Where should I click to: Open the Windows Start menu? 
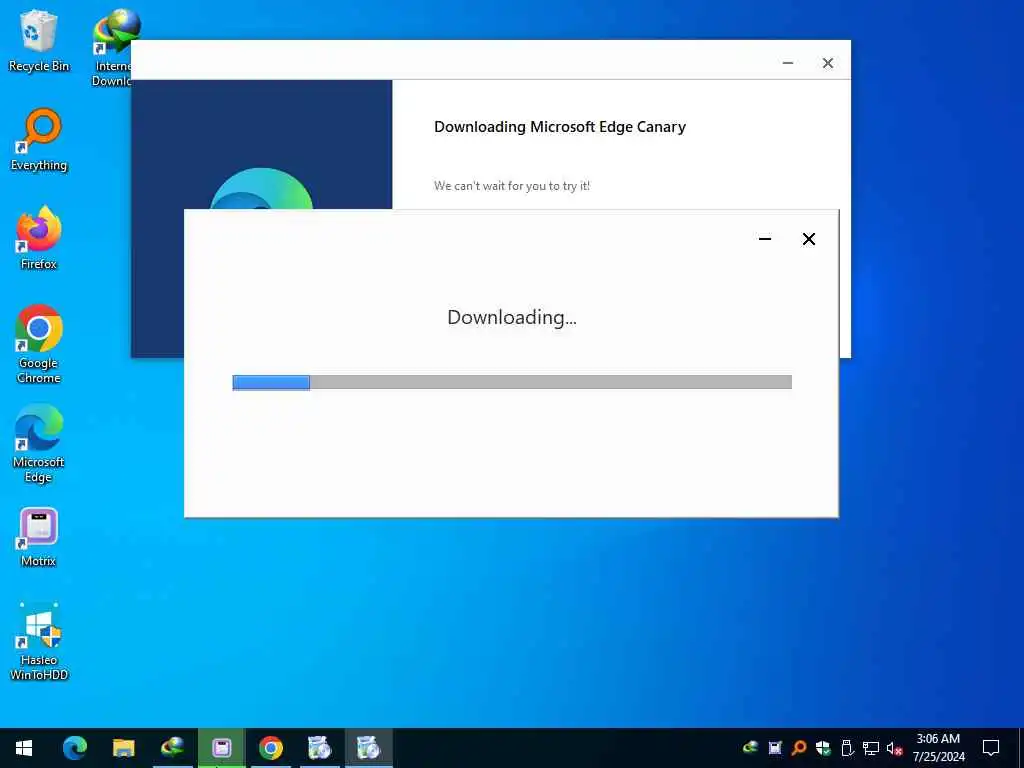click(x=24, y=748)
